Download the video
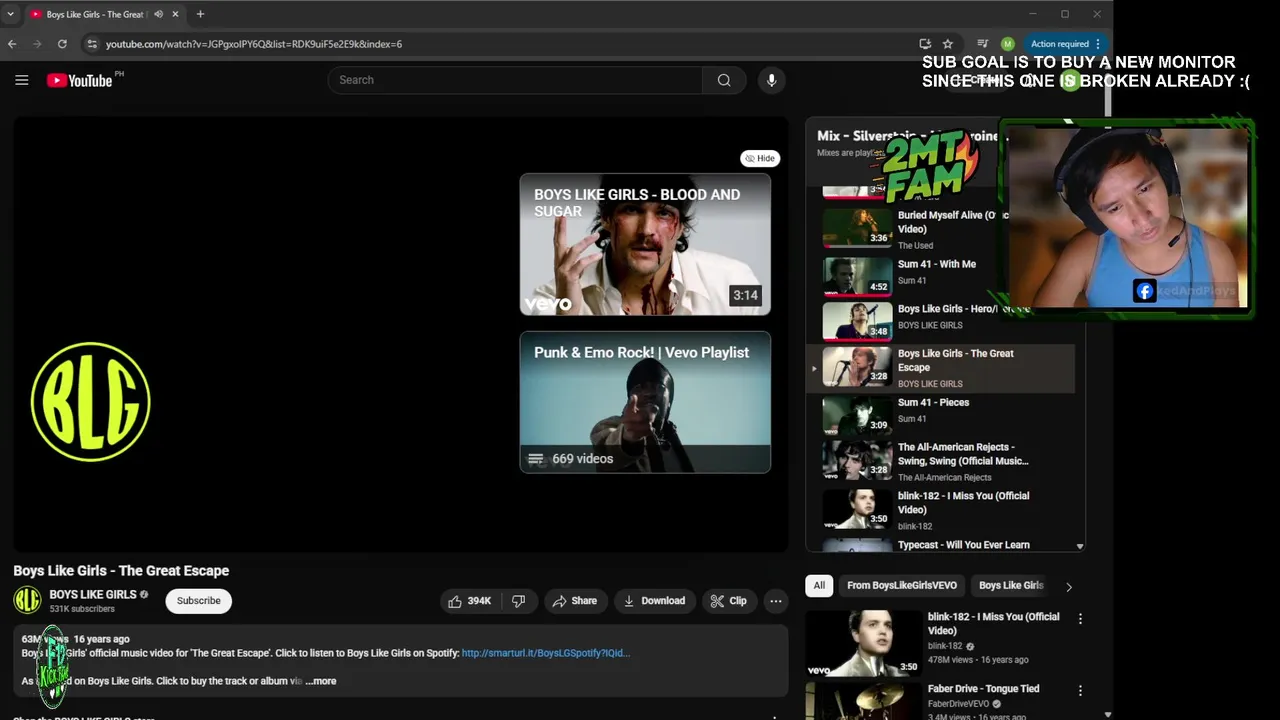The image size is (1280, 720). [x=654, y=601]
